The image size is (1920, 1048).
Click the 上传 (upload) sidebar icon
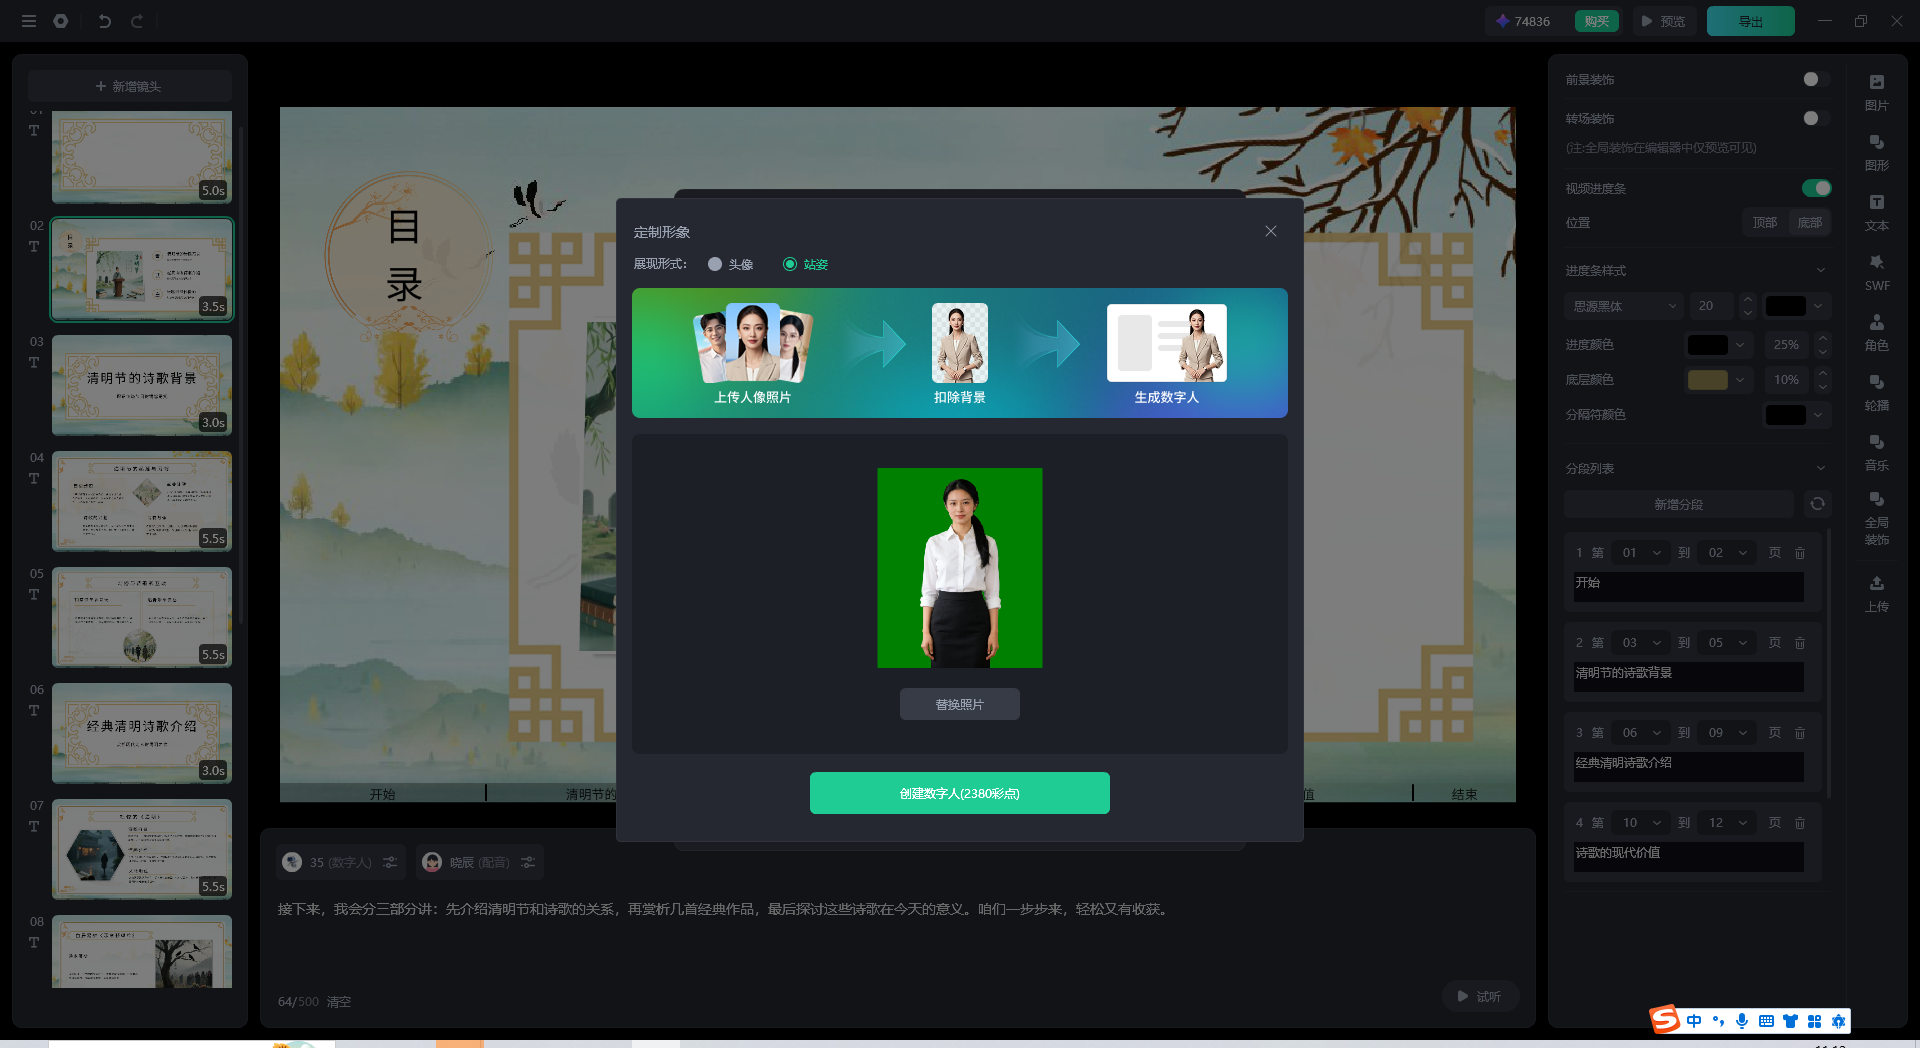point(1876,592)
